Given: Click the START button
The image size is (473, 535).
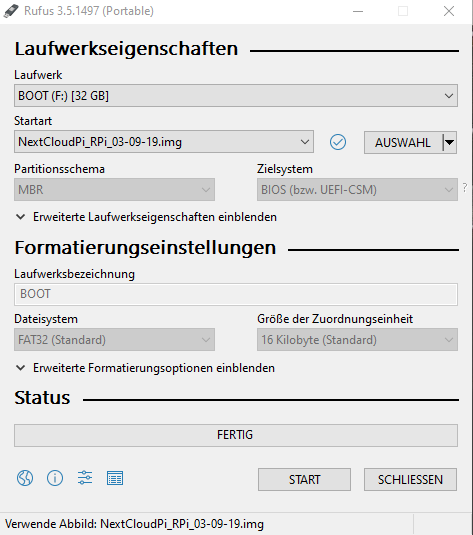Looking at the screenshot, I should (304, 479).
